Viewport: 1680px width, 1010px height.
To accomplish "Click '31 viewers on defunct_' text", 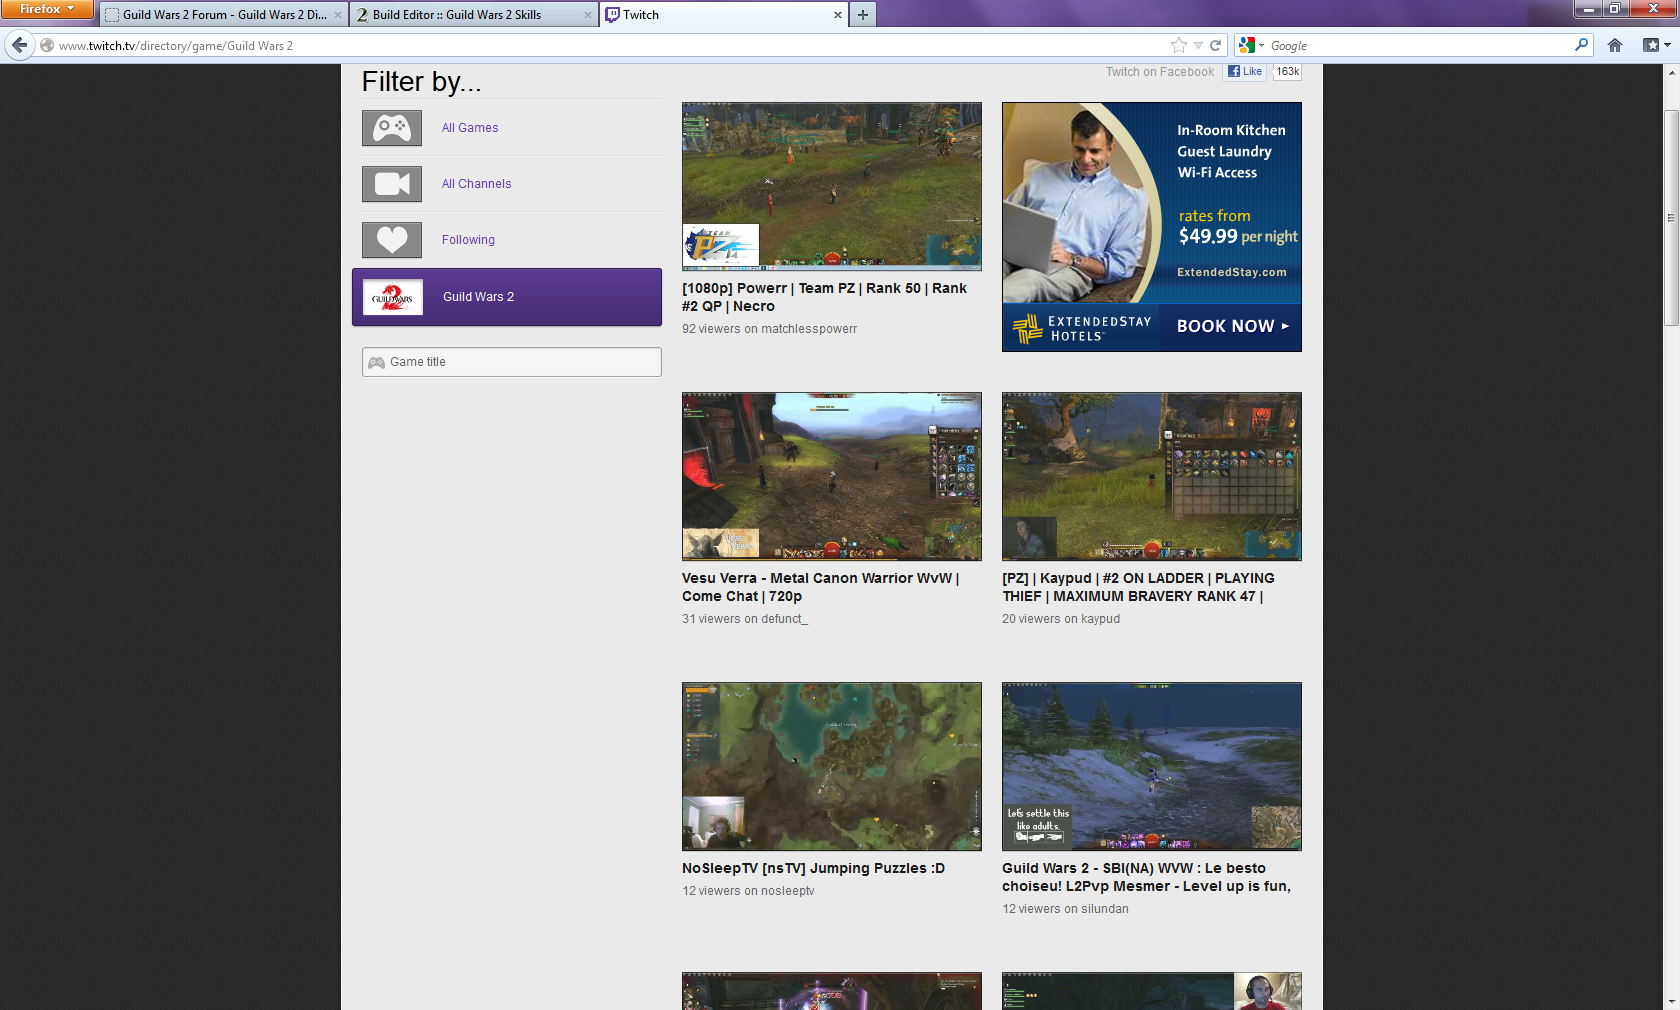I will pyautogui.click(x=745, y=619).
